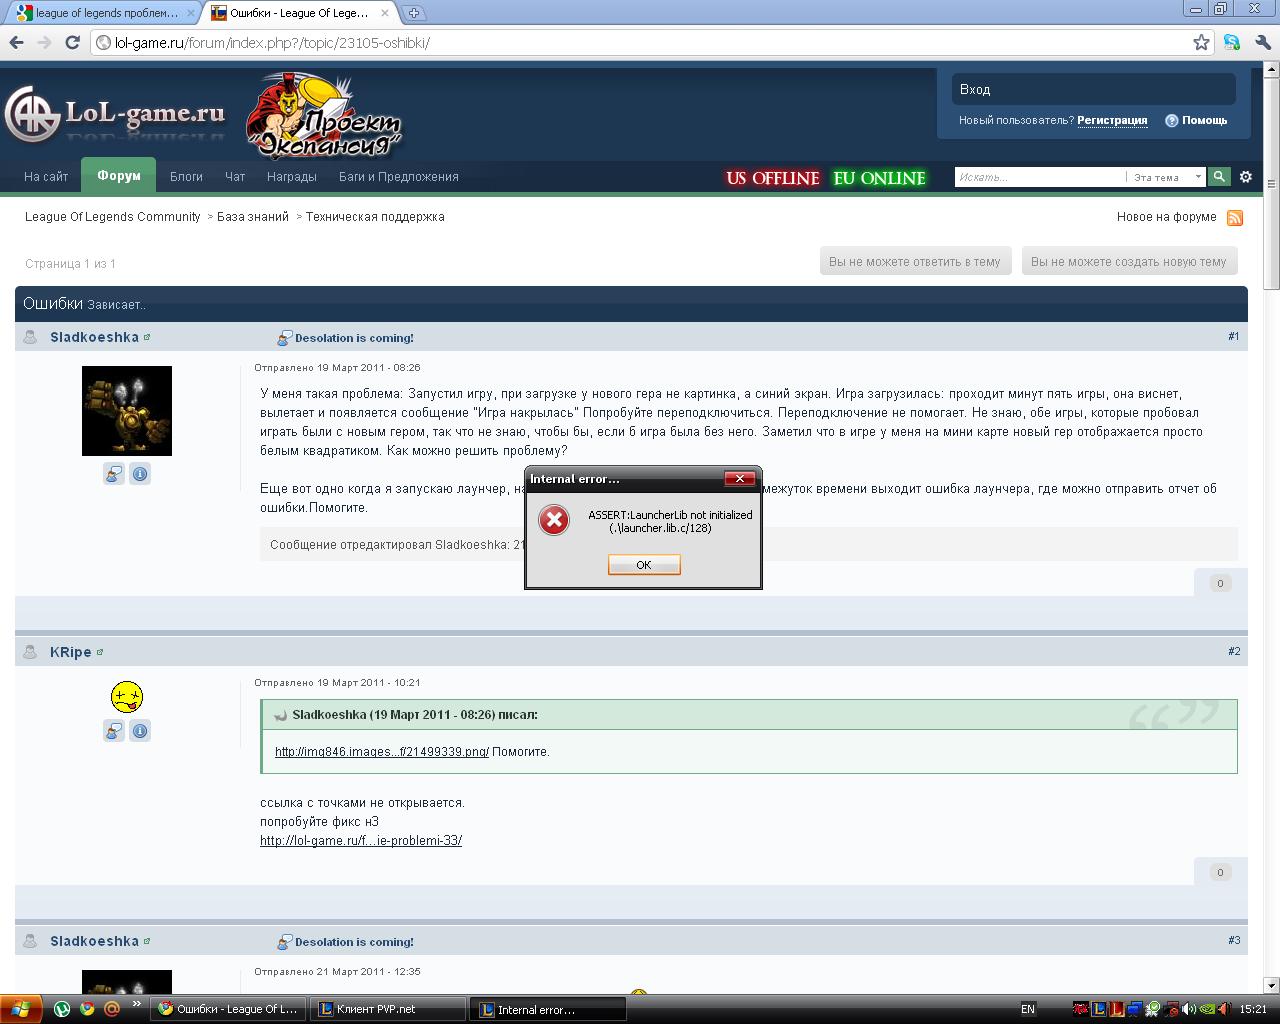1280x1024 pixels.
Task: Click the Регистрация link
Action: [1112, 121]
